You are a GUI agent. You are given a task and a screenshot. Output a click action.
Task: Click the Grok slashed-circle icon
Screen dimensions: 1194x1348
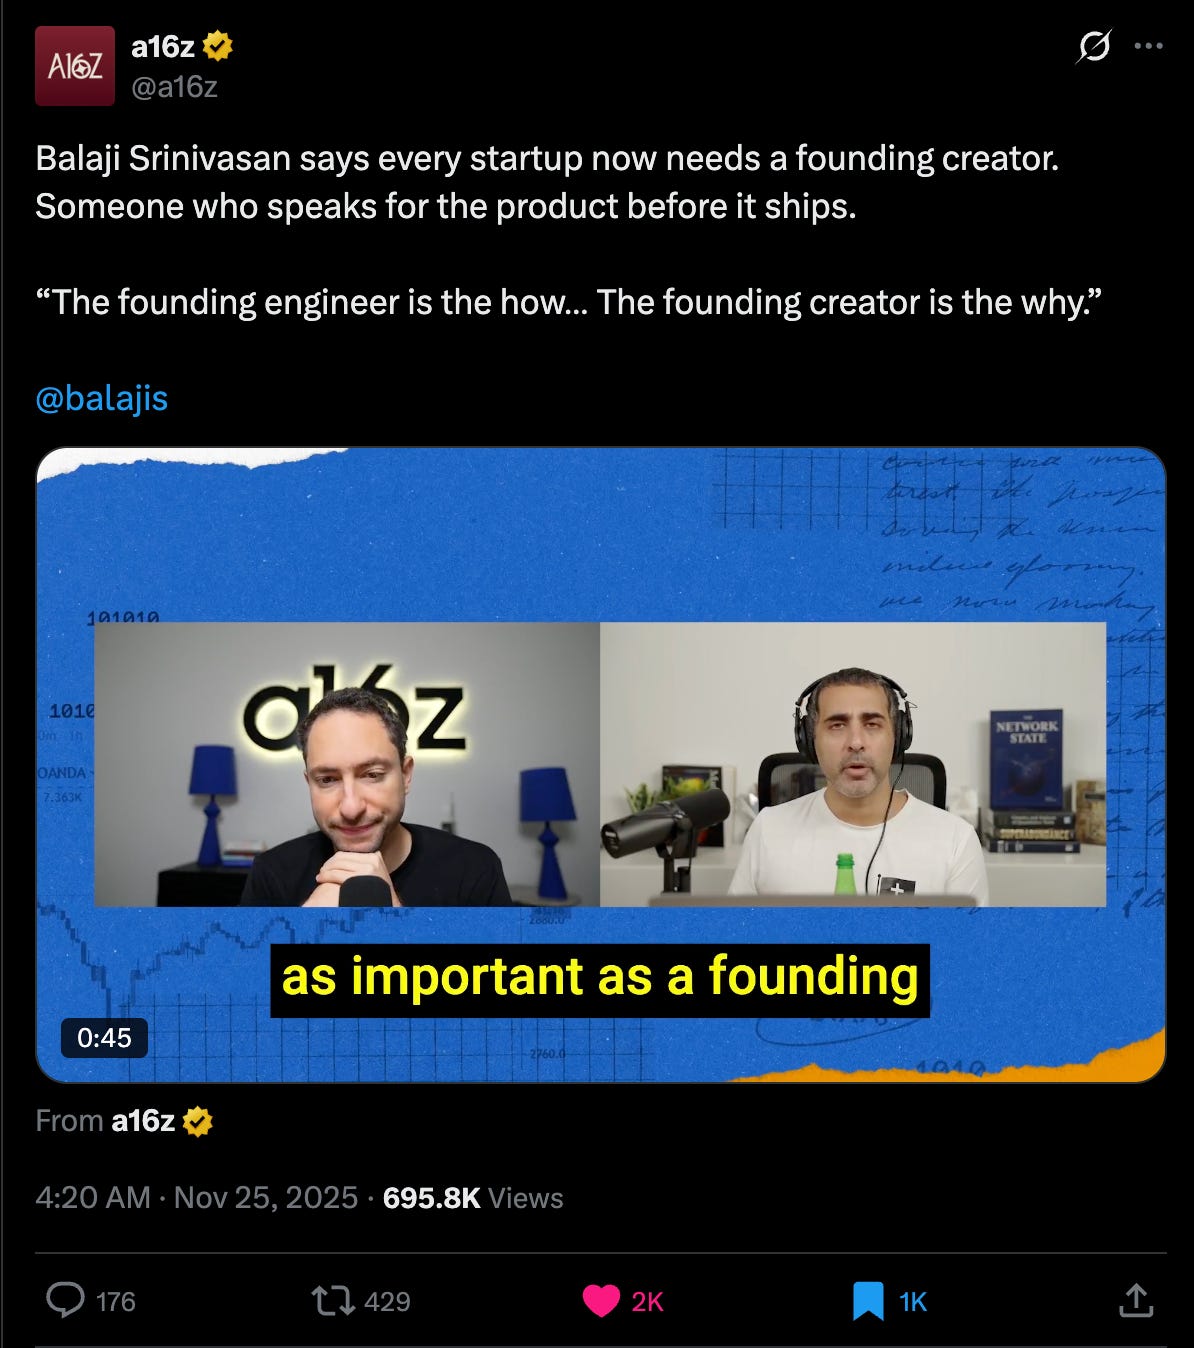1094,46
